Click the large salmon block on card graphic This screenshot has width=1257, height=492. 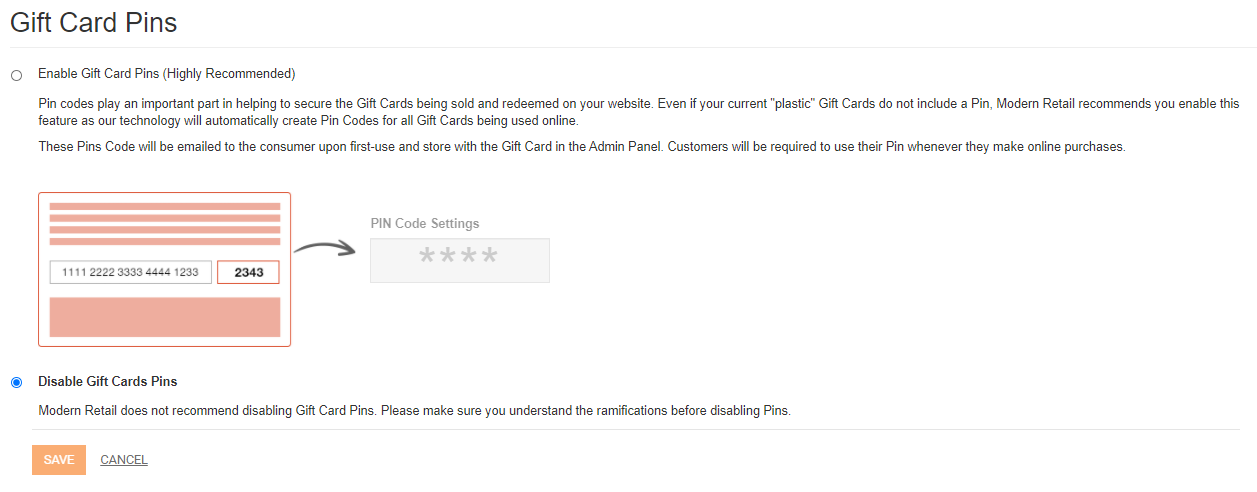[165, 316]
